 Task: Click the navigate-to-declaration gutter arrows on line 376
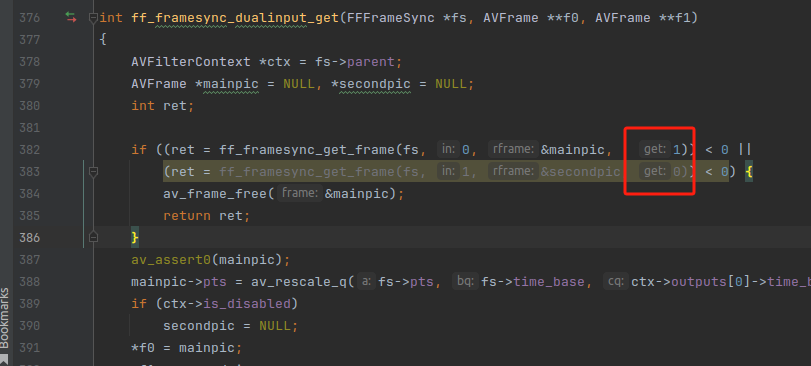coord(70,18)
